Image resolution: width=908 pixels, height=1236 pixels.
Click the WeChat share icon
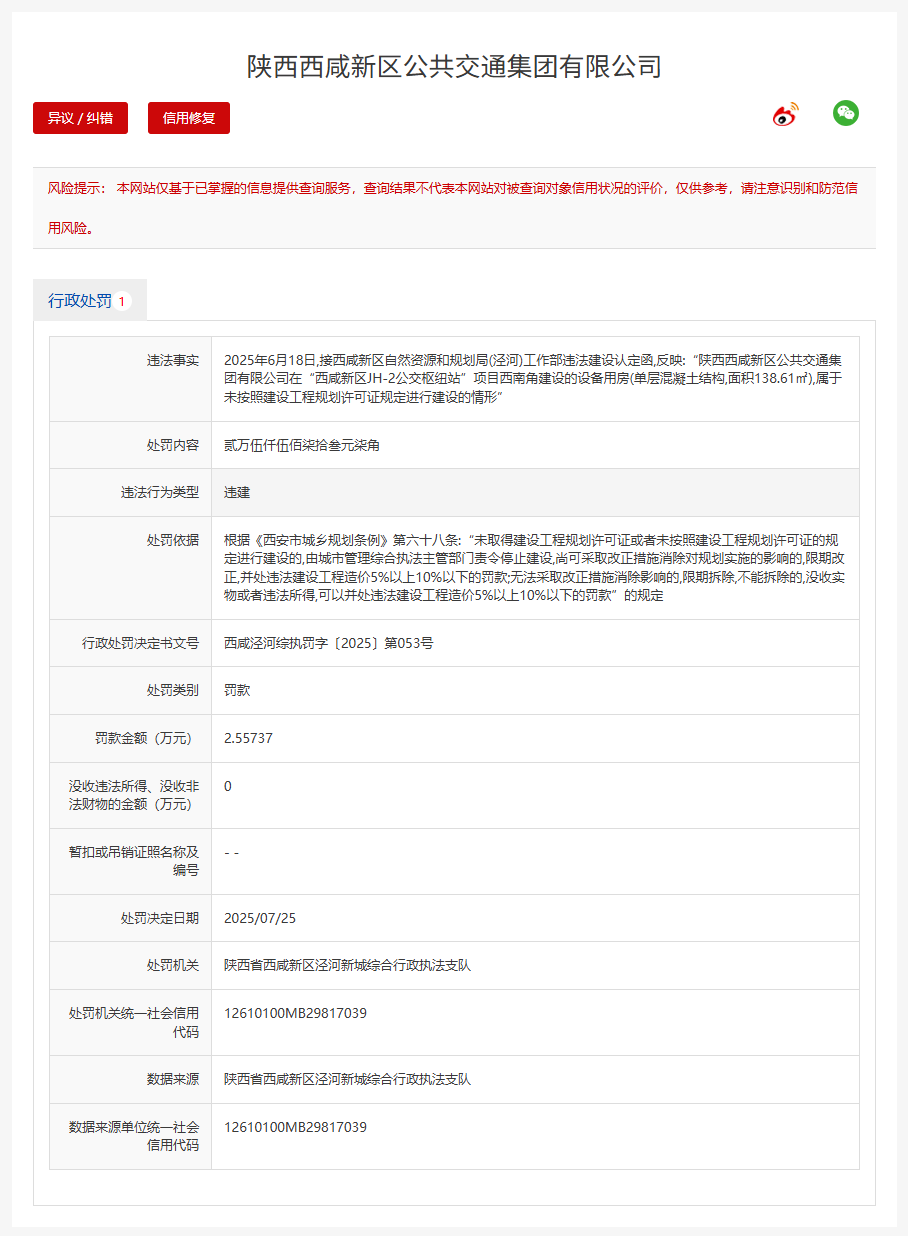point(846,114)
